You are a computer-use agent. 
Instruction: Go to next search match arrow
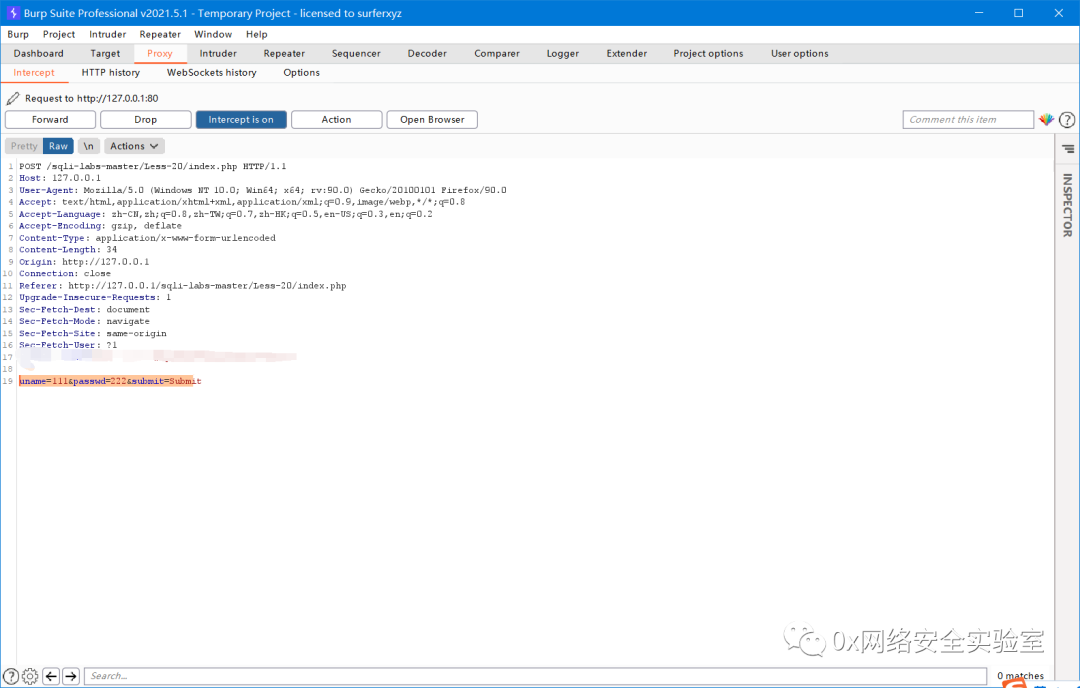pos(71,676)
